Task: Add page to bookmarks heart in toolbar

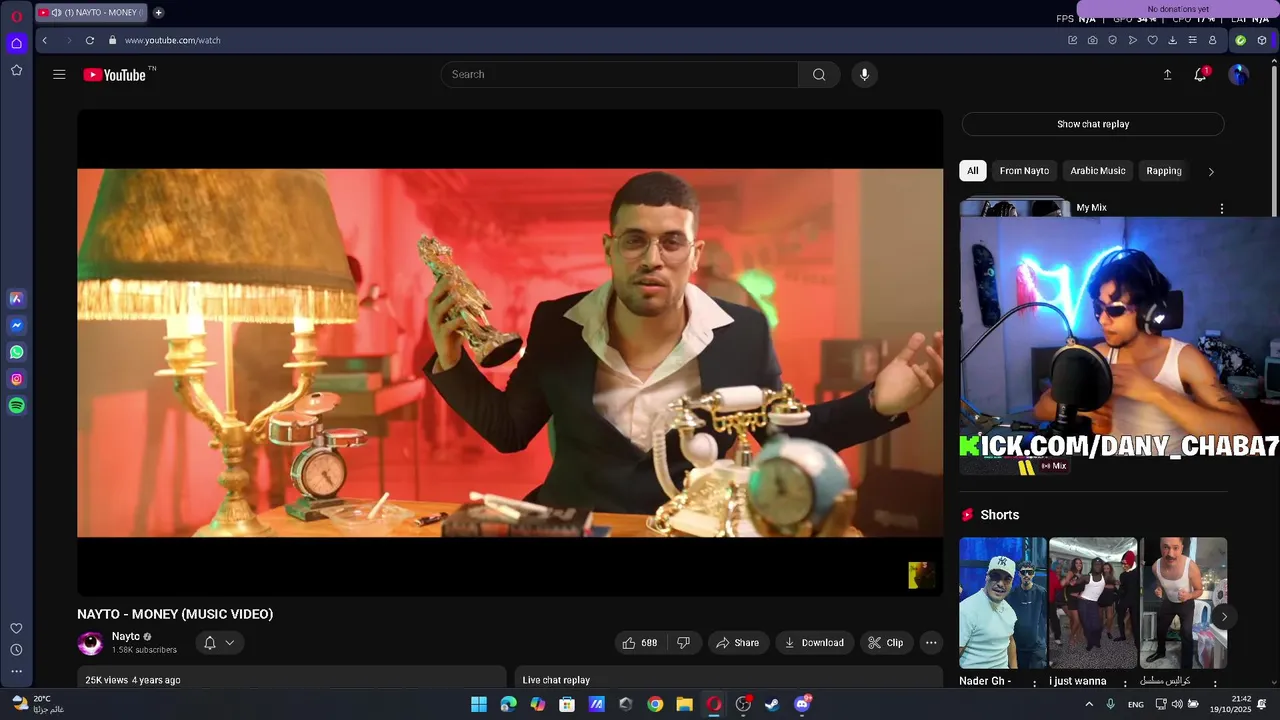Action: [1152, 40]
